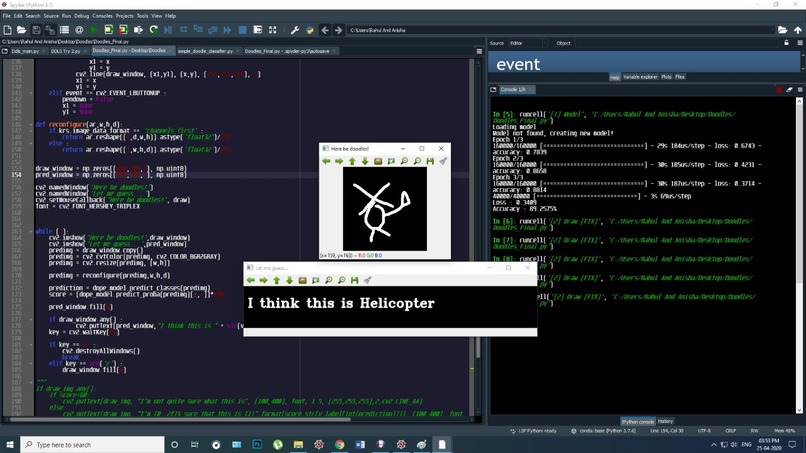Image resolution: width=806 pixels, height=453 pixels.
Task: Save image in Here be doodles window
Action: tap(430, 161)
